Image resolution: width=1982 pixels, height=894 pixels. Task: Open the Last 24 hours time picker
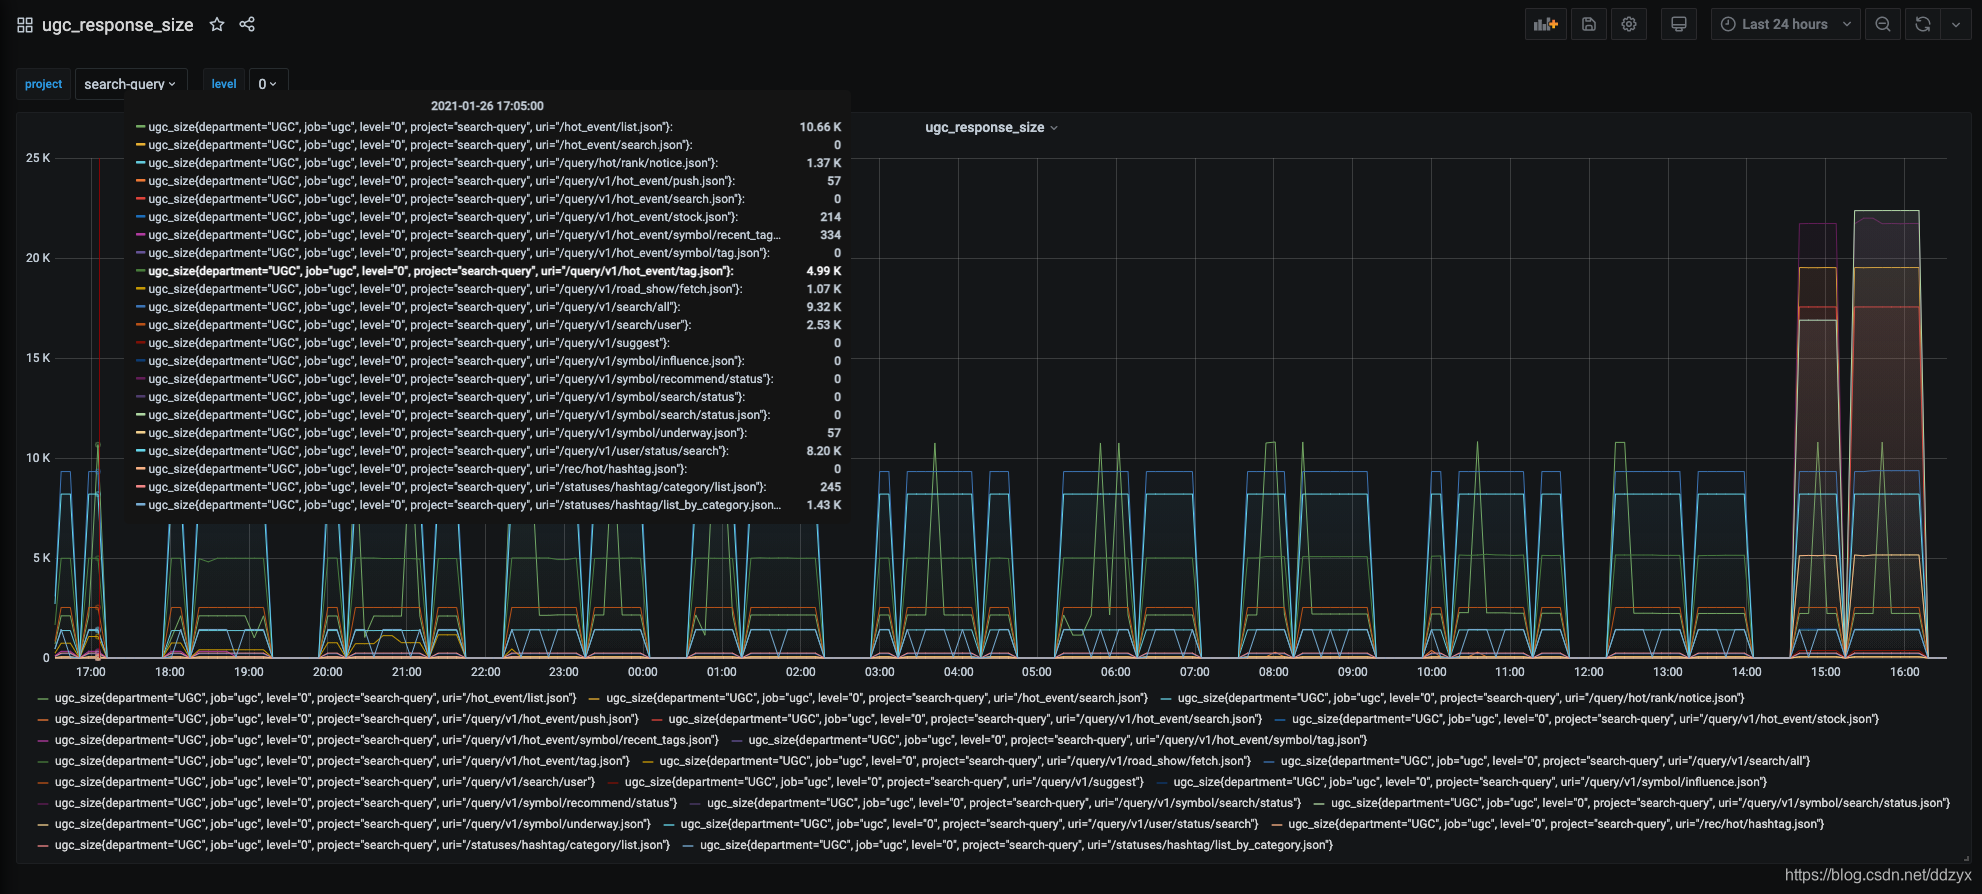click(1786, 24)
